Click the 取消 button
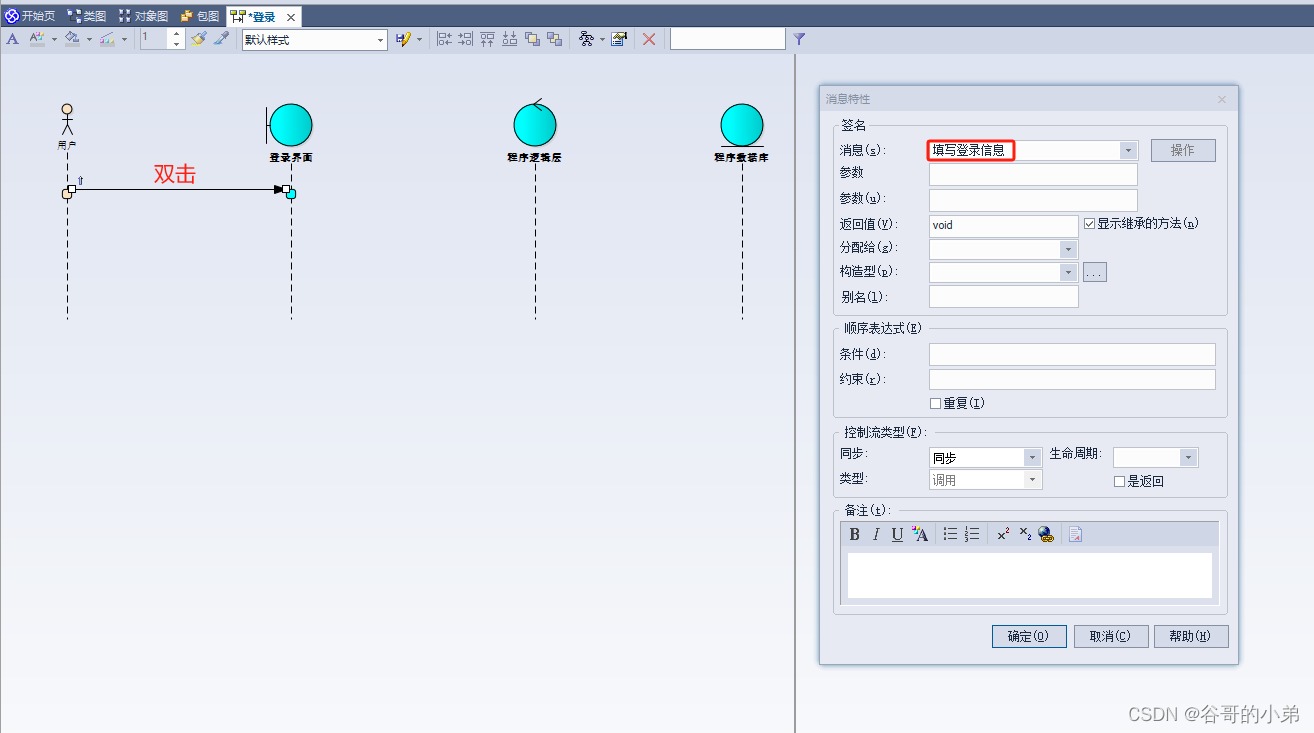The width and height of the screenshot is (1314, 733). (1111, 636)
